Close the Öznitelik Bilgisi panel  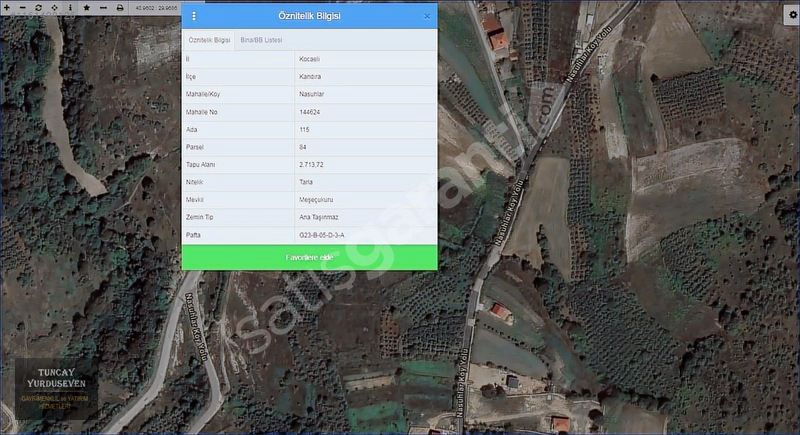coord(427,16)
